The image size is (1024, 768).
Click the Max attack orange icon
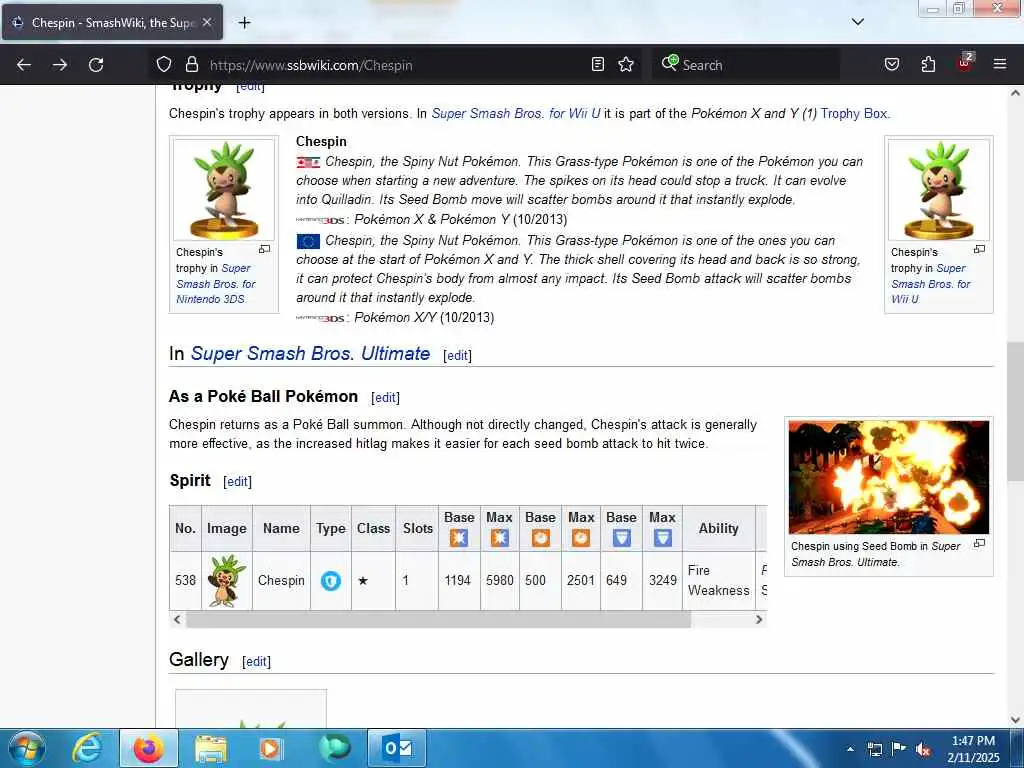[581, 538]
